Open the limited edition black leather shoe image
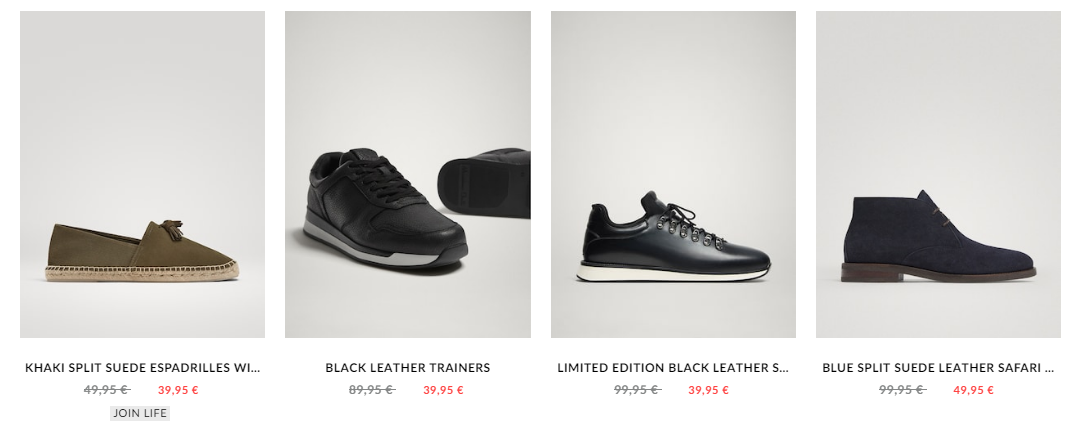 [673, 174]
